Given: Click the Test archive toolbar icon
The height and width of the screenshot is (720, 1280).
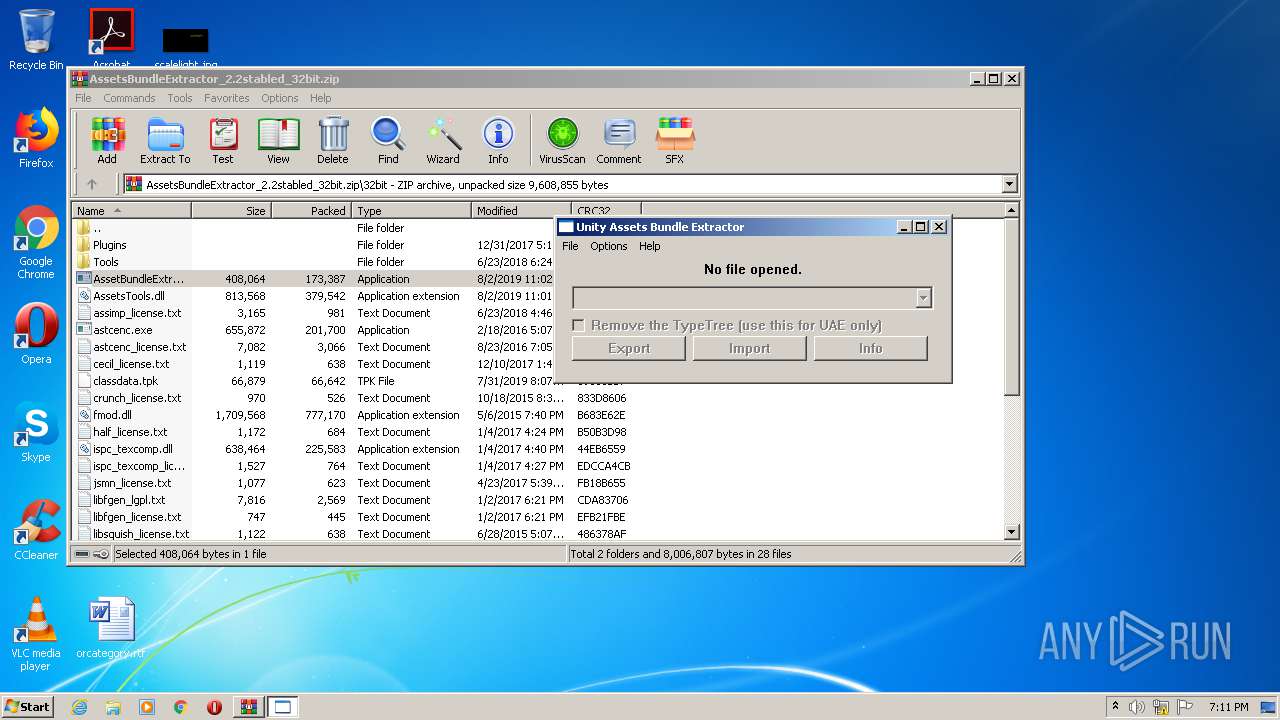Looking at the screenshot, I should (223, 141).
